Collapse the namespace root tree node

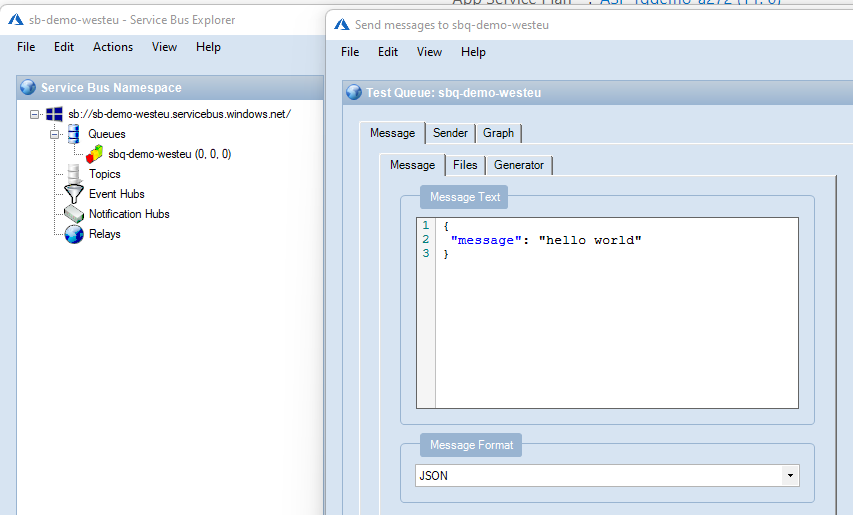tap(35, 114)
